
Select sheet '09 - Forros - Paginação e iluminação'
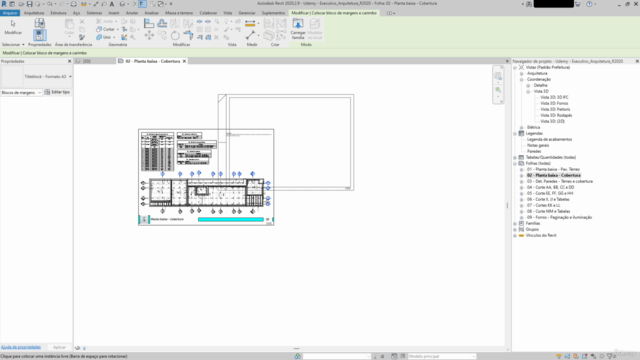point(559,218)
